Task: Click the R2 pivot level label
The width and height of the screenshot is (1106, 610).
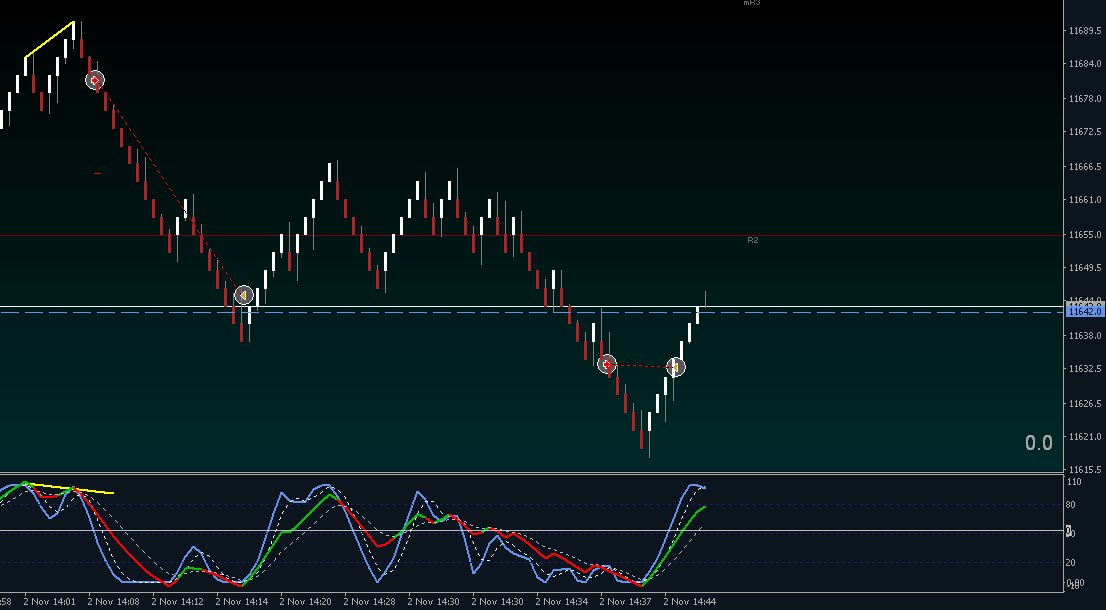Action: (753, 240)
